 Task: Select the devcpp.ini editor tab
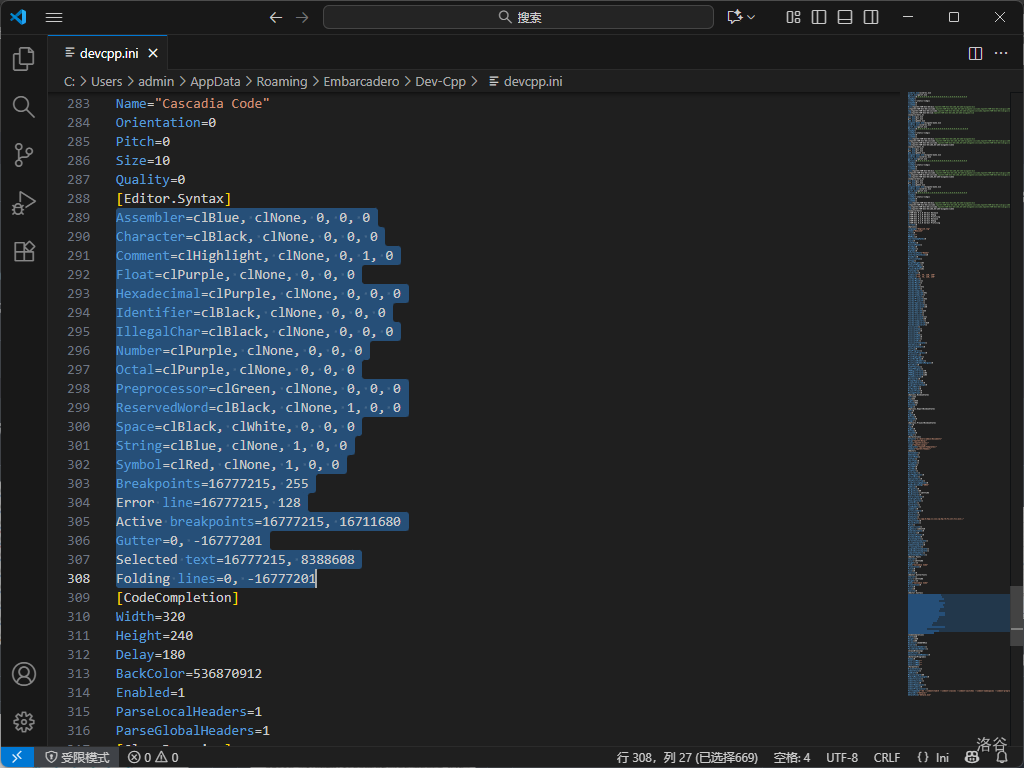pyautogui.click(x=108, y=54)
